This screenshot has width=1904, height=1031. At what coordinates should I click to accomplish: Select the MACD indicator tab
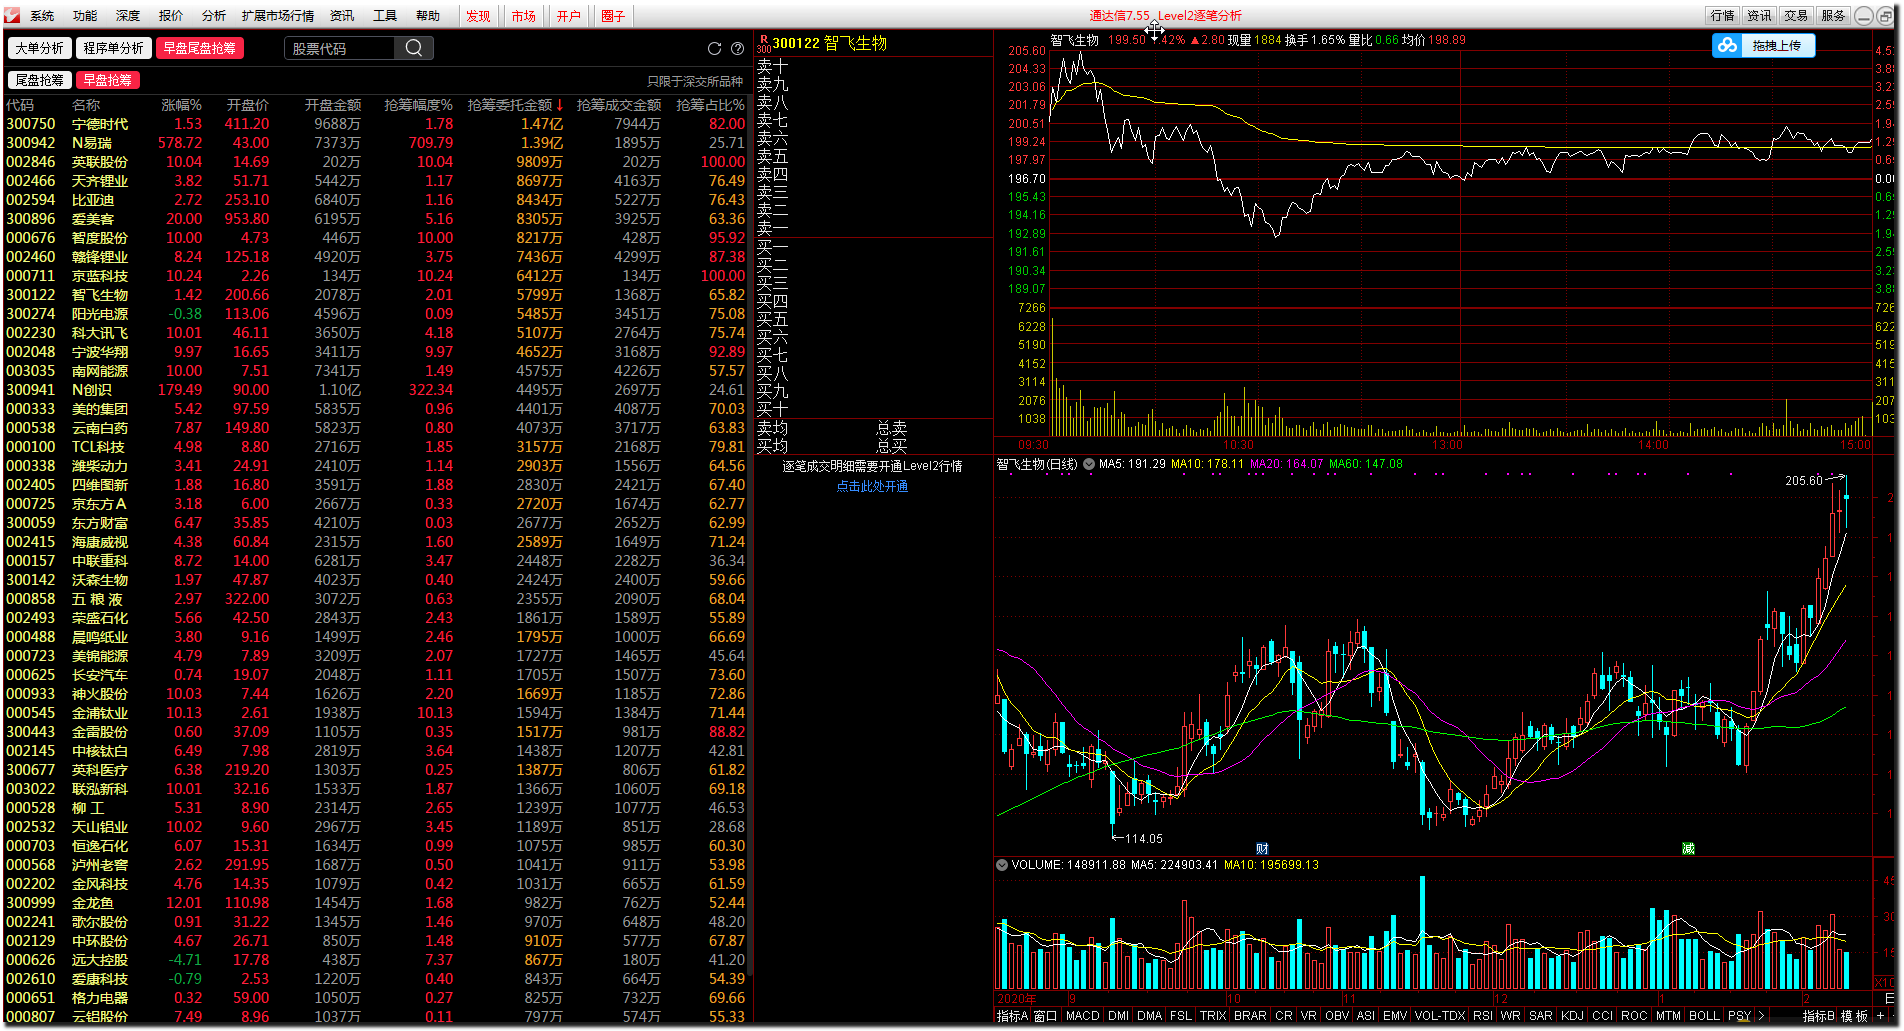click(x=1082, y=1016)
